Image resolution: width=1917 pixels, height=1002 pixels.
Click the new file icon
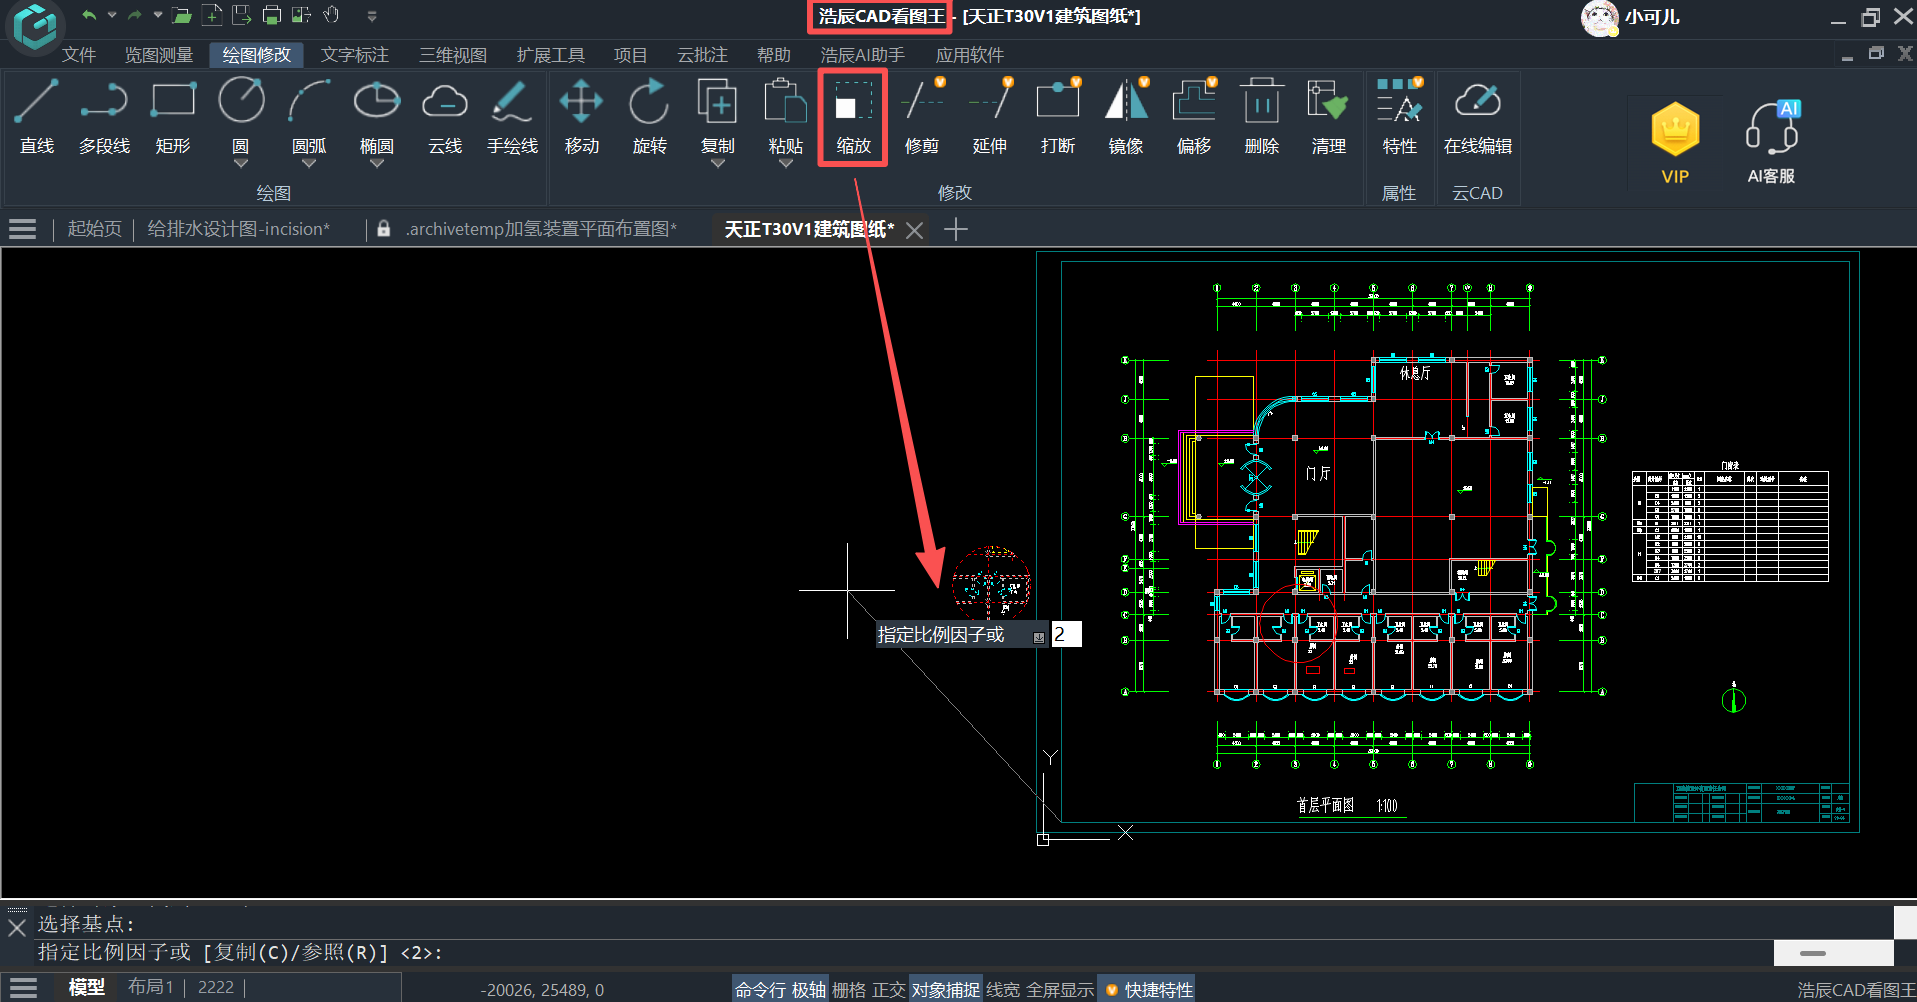[x=212, y=15]
